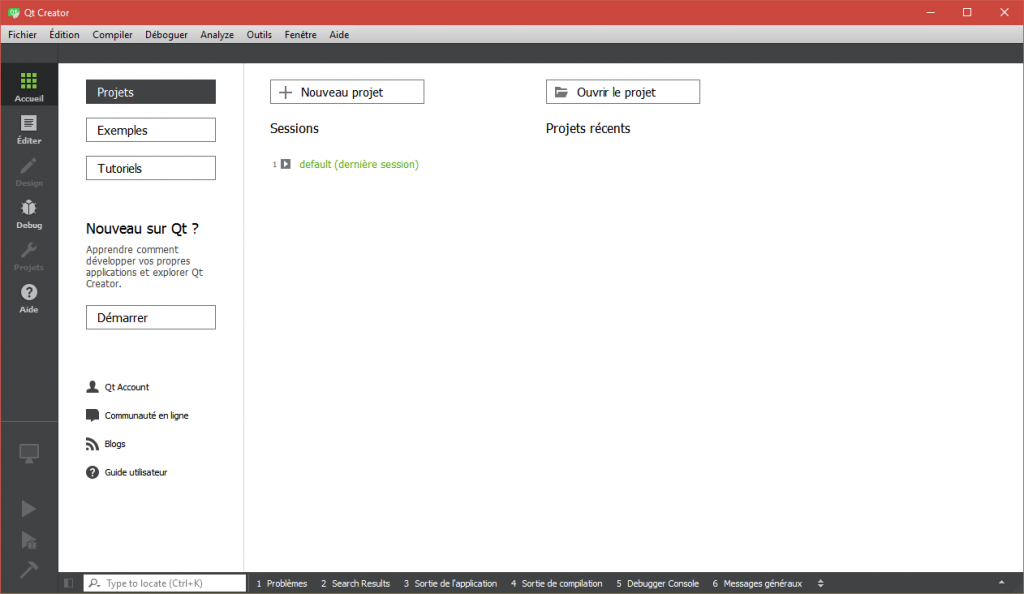Toggle left sidebar visibility

pos(69,583)
